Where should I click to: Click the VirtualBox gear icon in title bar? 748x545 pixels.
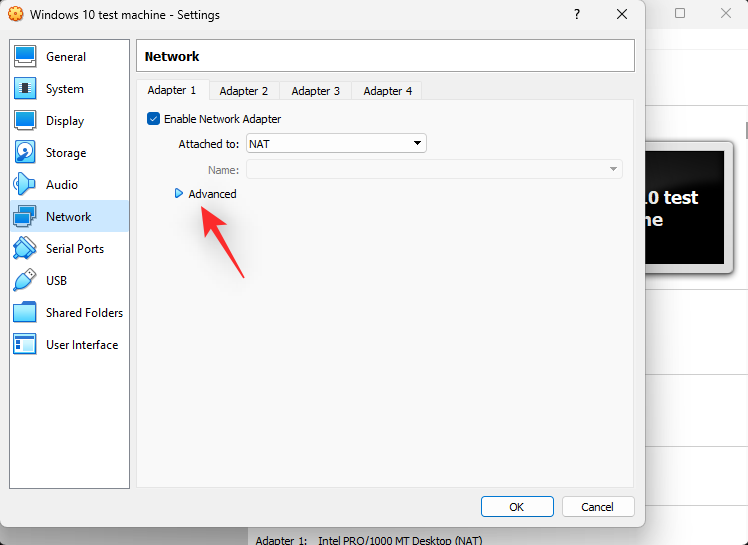15,14
